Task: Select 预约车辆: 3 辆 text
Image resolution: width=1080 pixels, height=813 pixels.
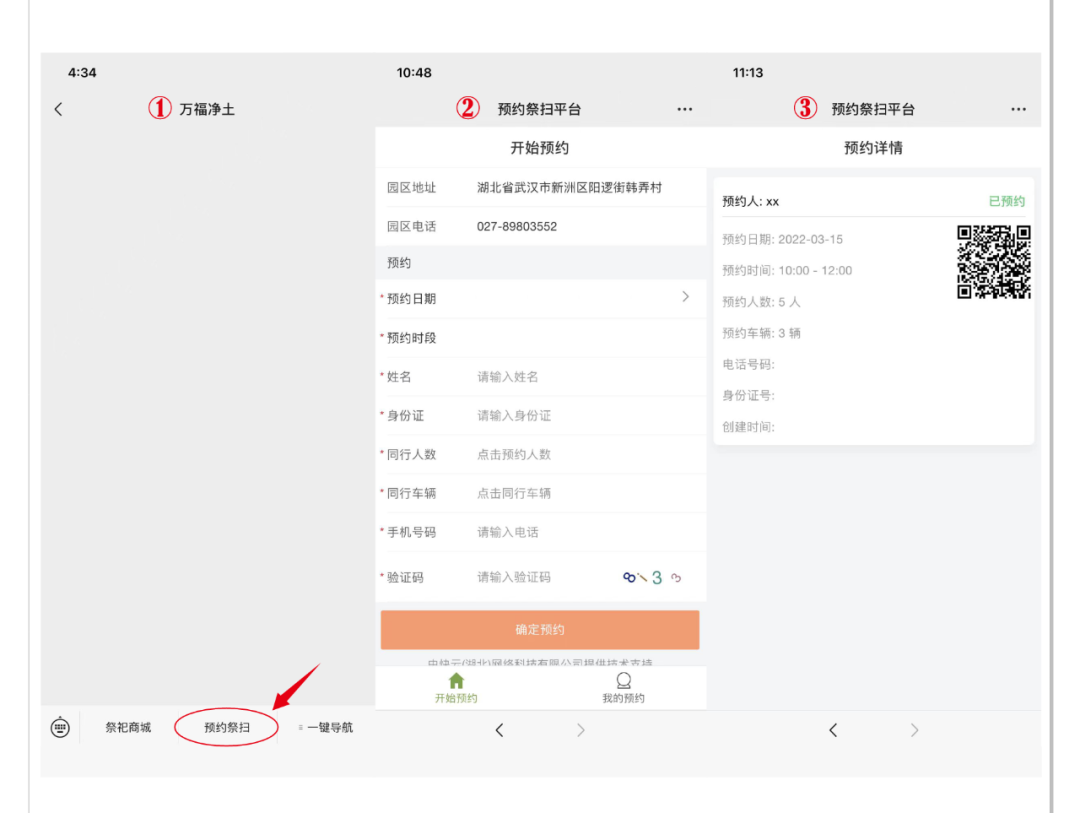Action: pyautogui.click(x=761, y=333)
